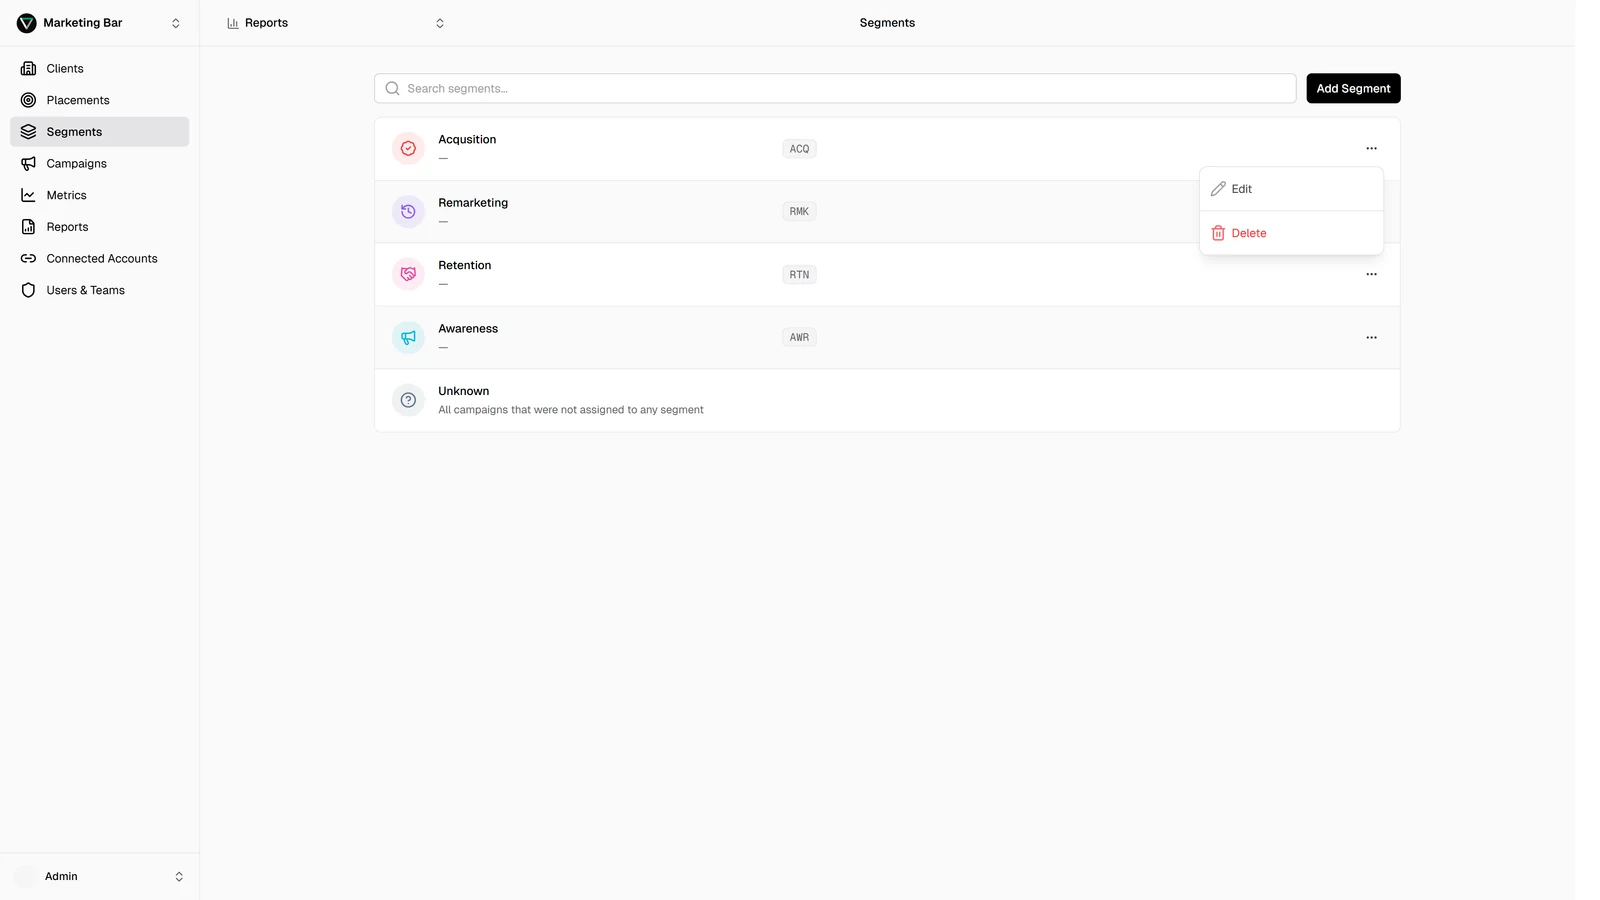Click the Reports bar chart icon in header
The height and width of the screenshot is (900, 1600).
[233, 23]
